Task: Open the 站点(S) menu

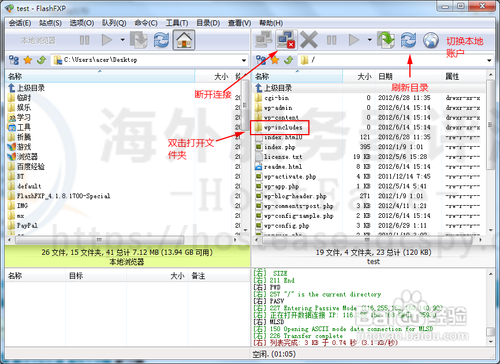Action: pyautogui.click(x=50, y=23)
